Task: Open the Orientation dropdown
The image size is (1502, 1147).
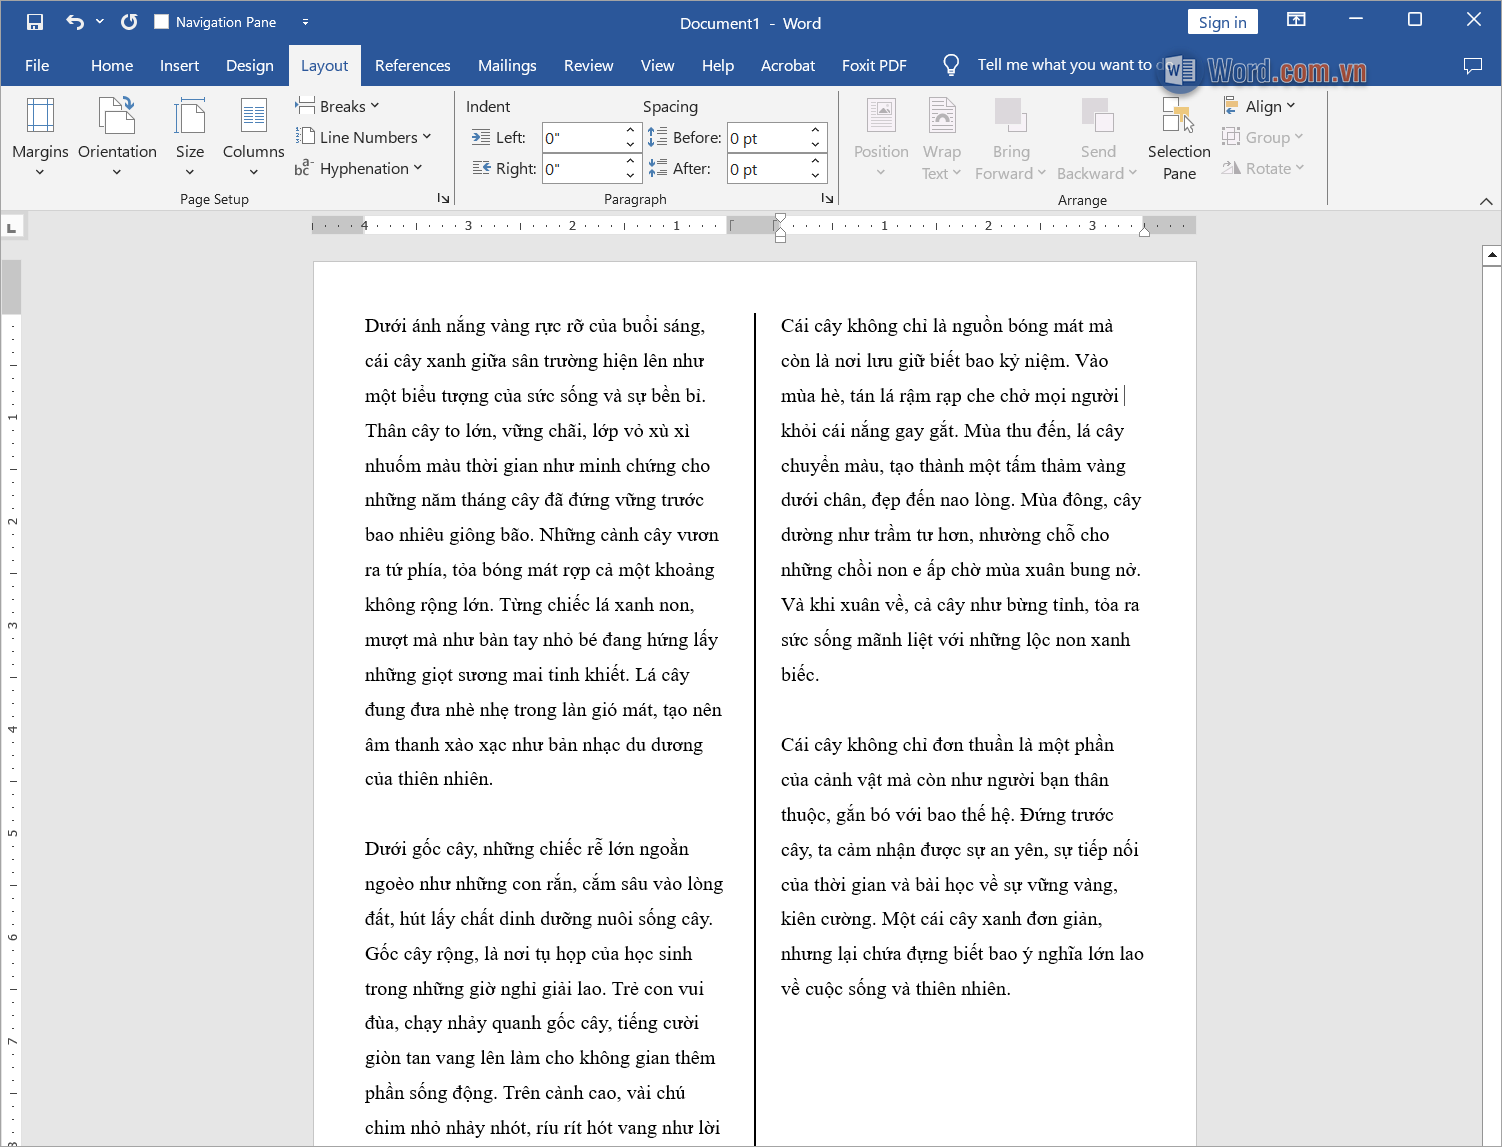Action: [117, 138]
